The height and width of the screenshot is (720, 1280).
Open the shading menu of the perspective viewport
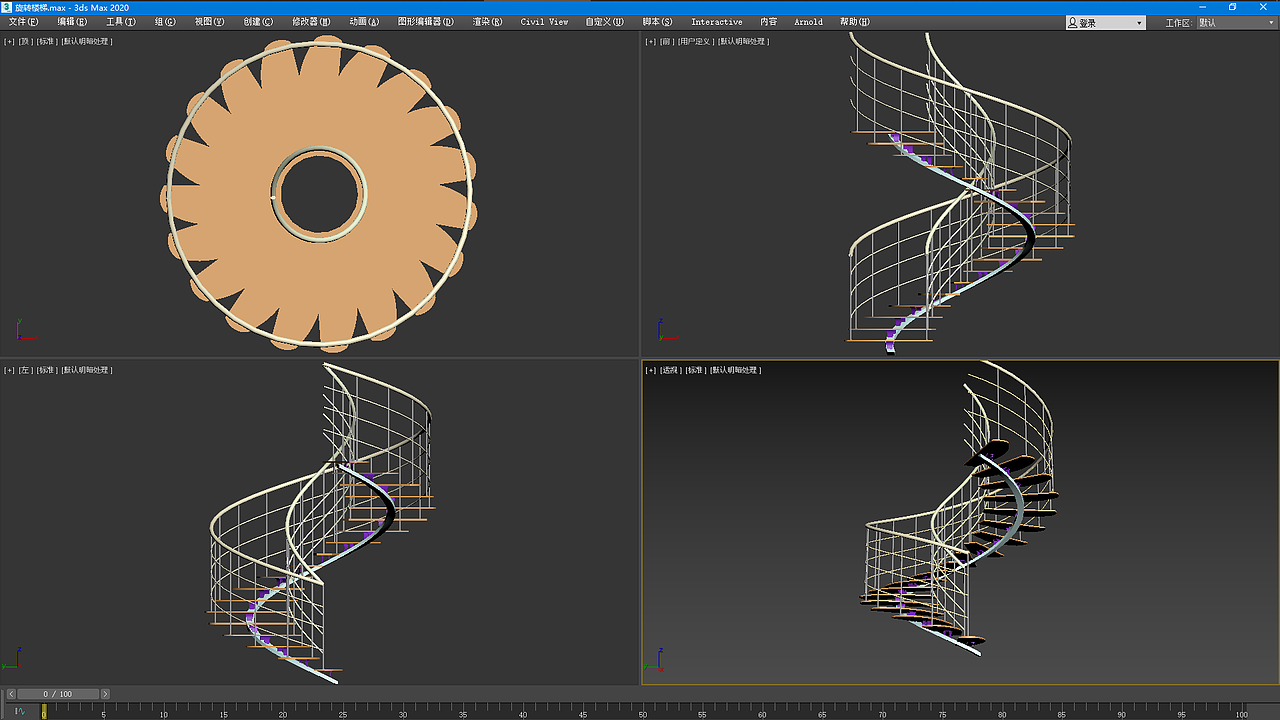pyautogui.click(x=736, y=370)
